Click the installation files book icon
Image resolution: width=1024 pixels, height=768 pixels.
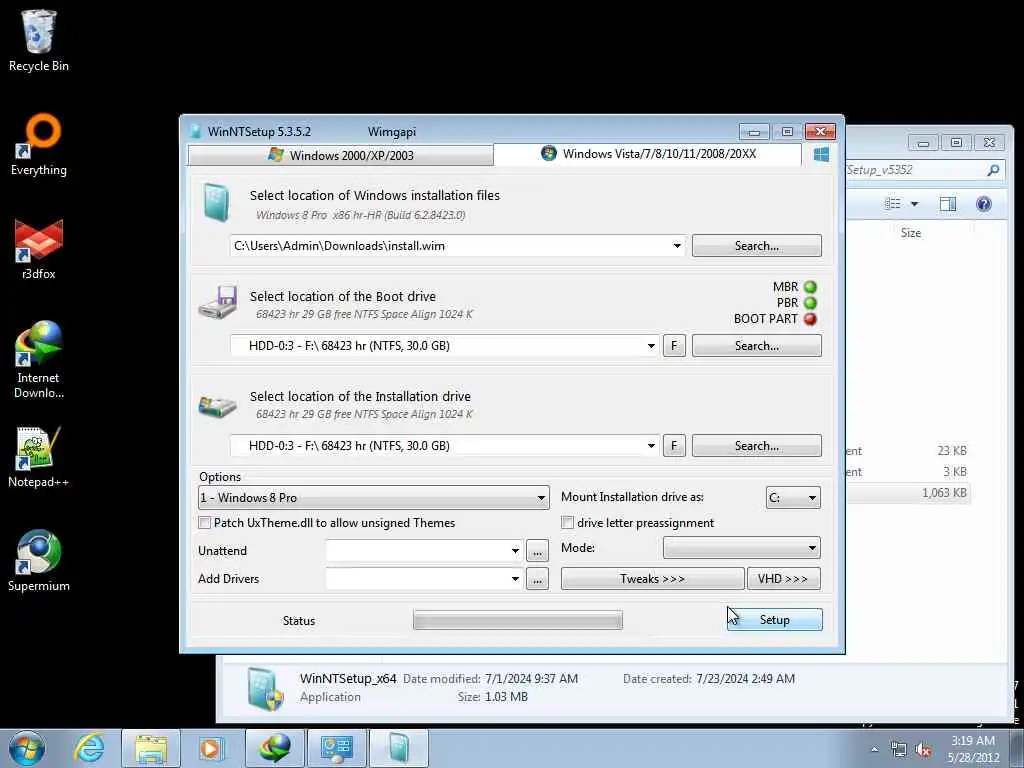(x=216, y=202)
